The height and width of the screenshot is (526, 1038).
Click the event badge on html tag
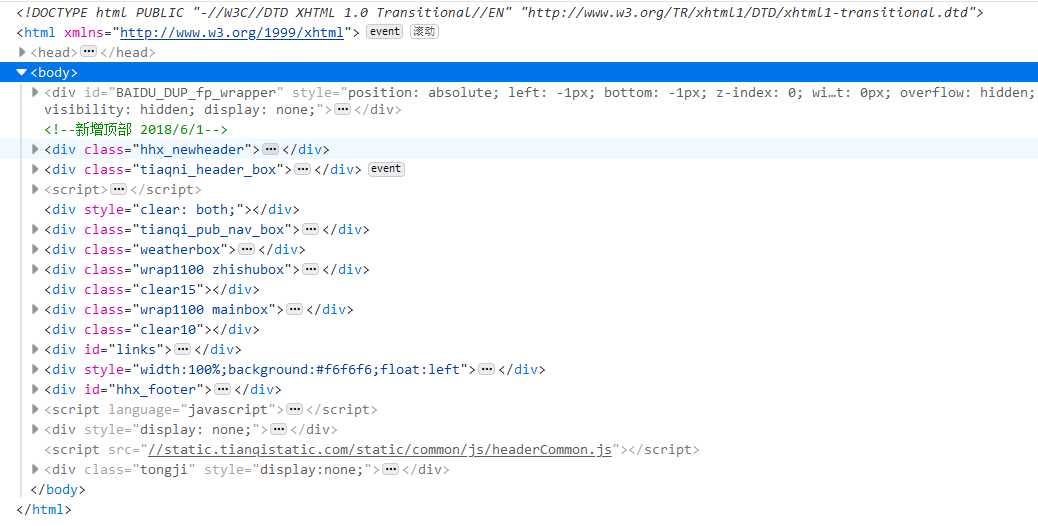[x=384, y=32]
